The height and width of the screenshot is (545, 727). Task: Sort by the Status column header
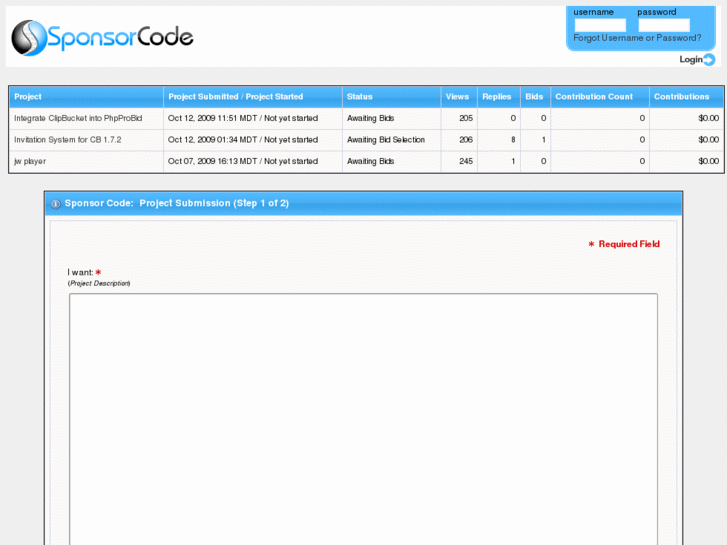click(x=360, y=96)
